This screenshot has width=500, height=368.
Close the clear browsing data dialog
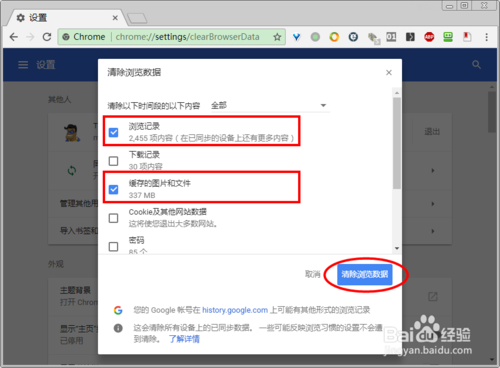(x=389, y=72)
